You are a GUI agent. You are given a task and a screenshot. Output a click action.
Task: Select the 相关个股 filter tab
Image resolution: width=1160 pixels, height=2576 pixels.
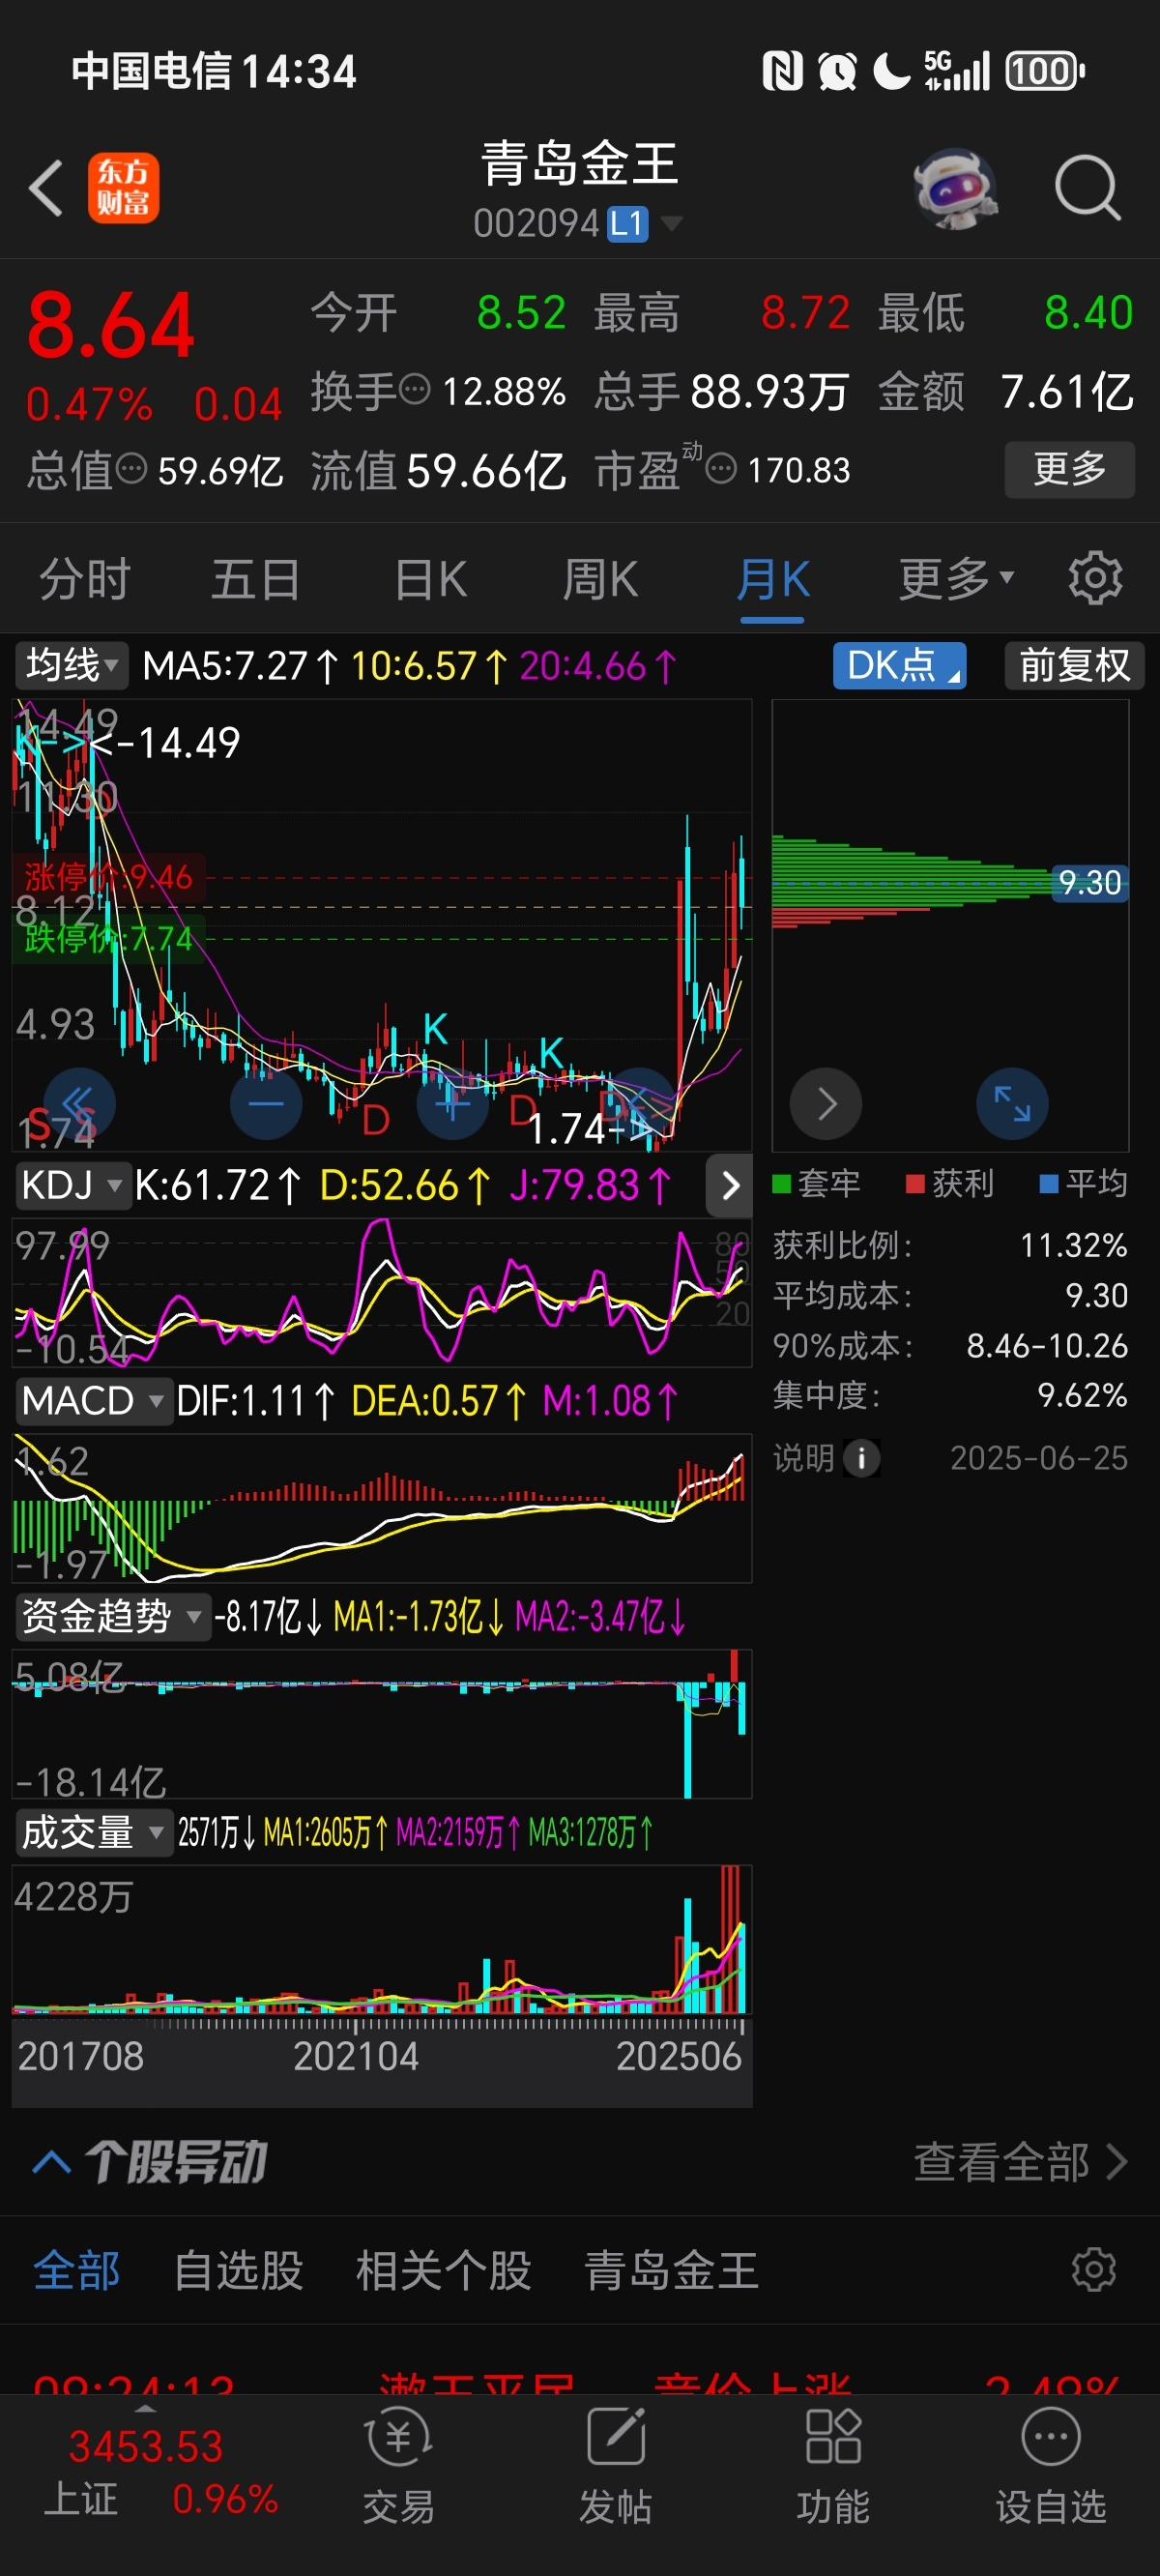click(x=443, y=2269)
